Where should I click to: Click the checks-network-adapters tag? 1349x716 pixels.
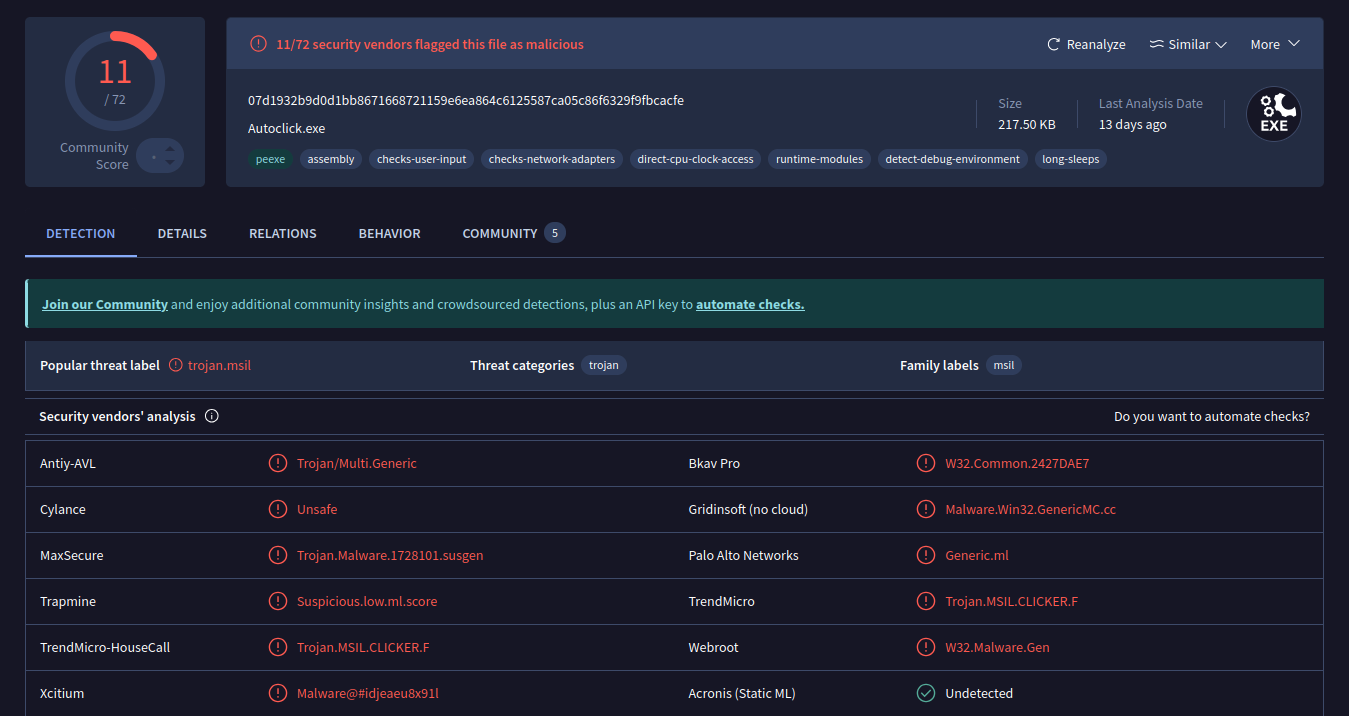(552, 159)
